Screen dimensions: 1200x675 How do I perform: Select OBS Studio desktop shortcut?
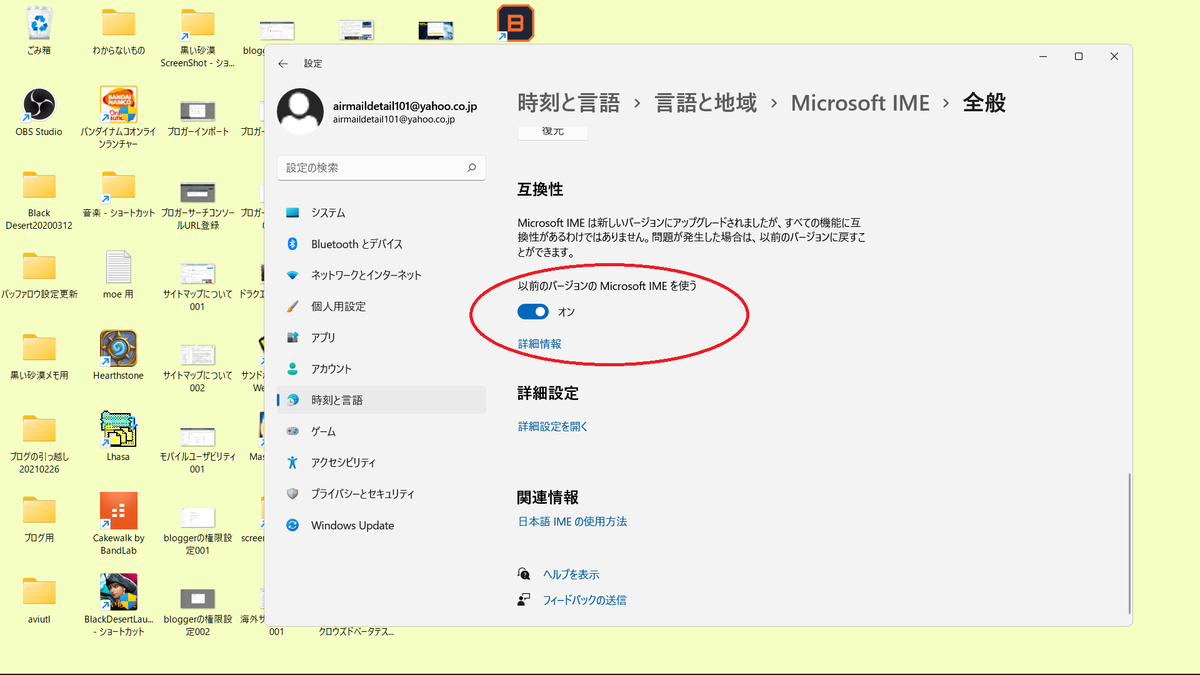tap(39, 112)
